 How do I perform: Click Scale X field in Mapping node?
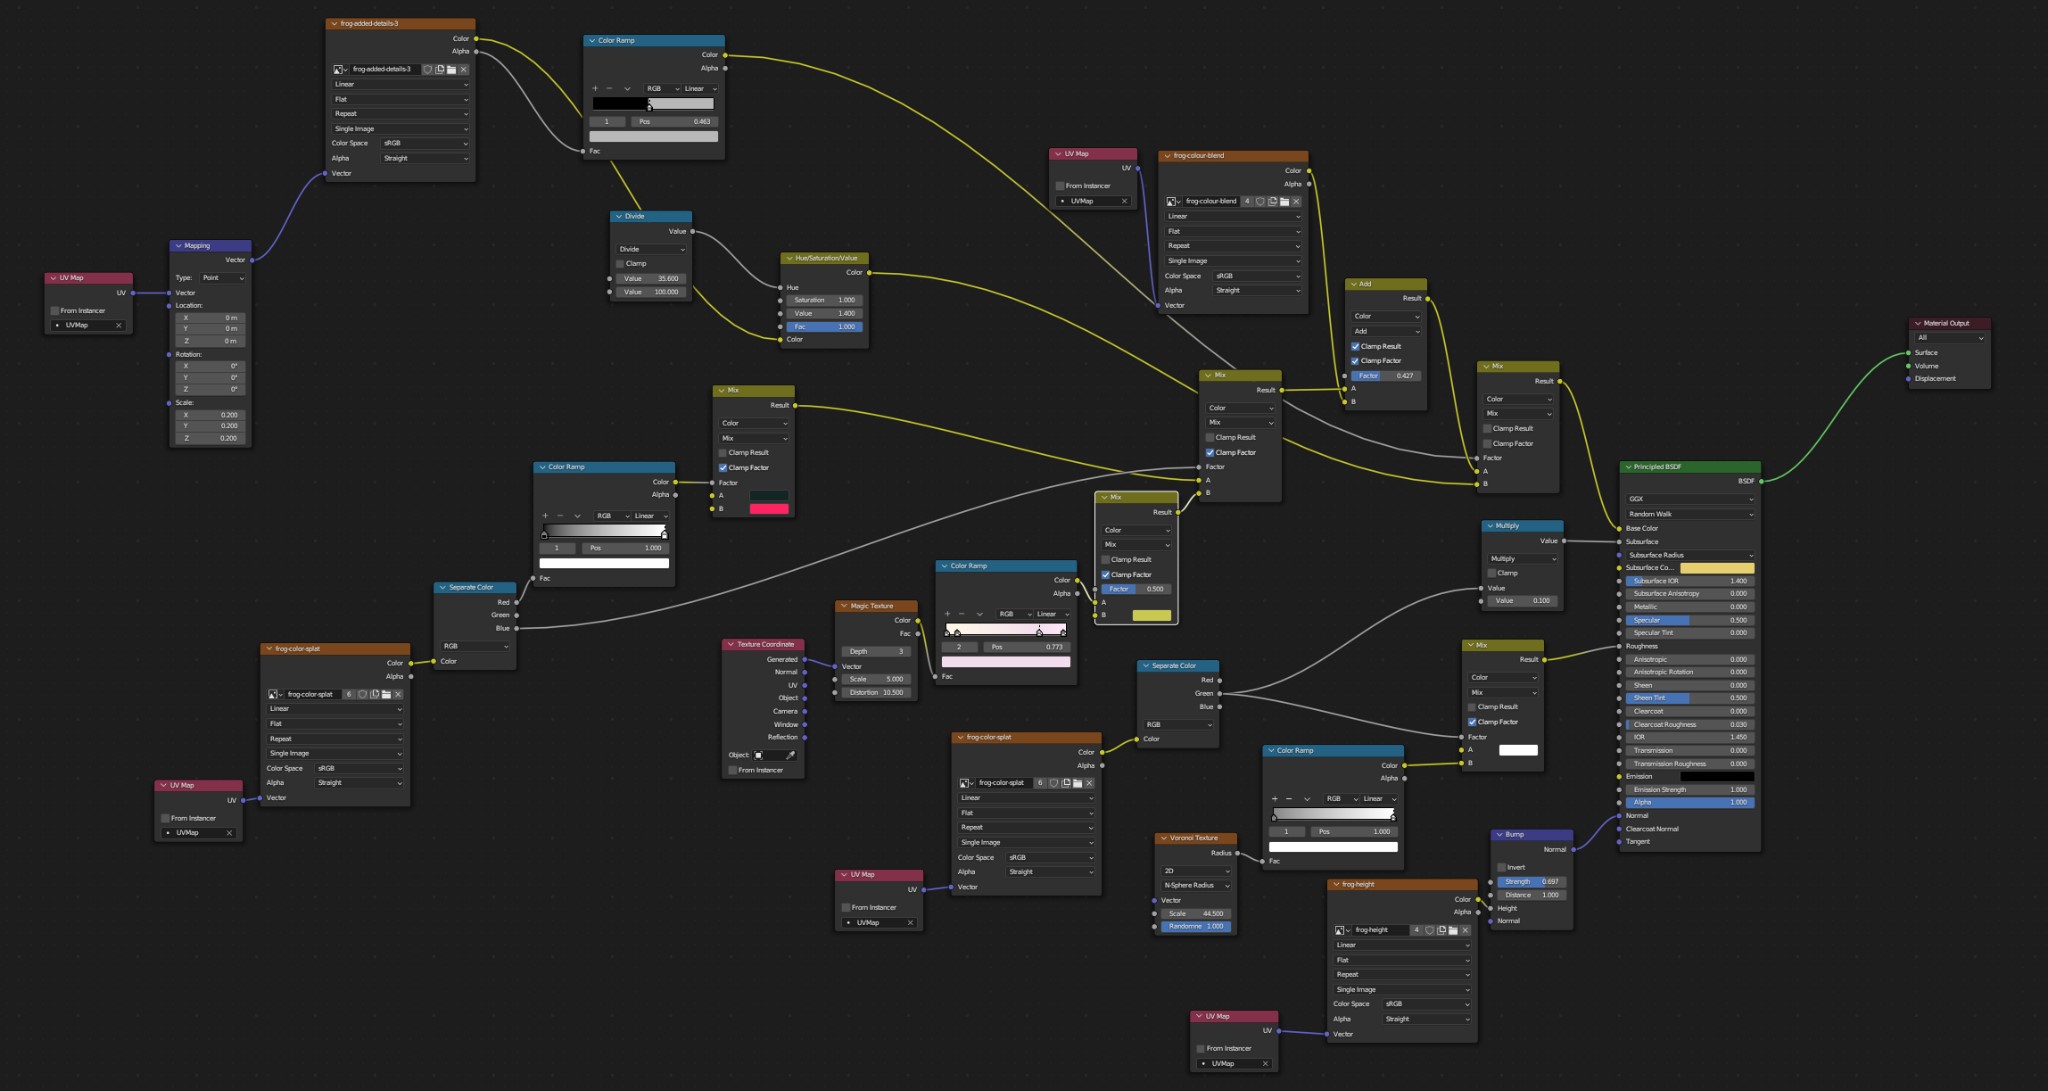point(210,414)
